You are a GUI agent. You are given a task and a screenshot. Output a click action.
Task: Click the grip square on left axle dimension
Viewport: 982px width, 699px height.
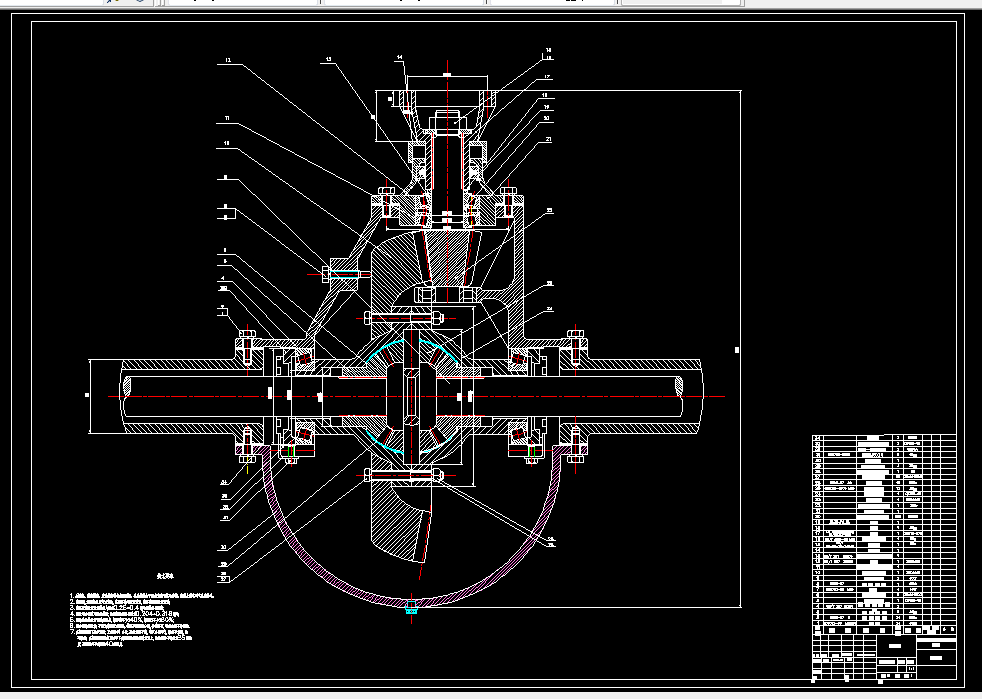pyautogui.click(x=87, y=395)
